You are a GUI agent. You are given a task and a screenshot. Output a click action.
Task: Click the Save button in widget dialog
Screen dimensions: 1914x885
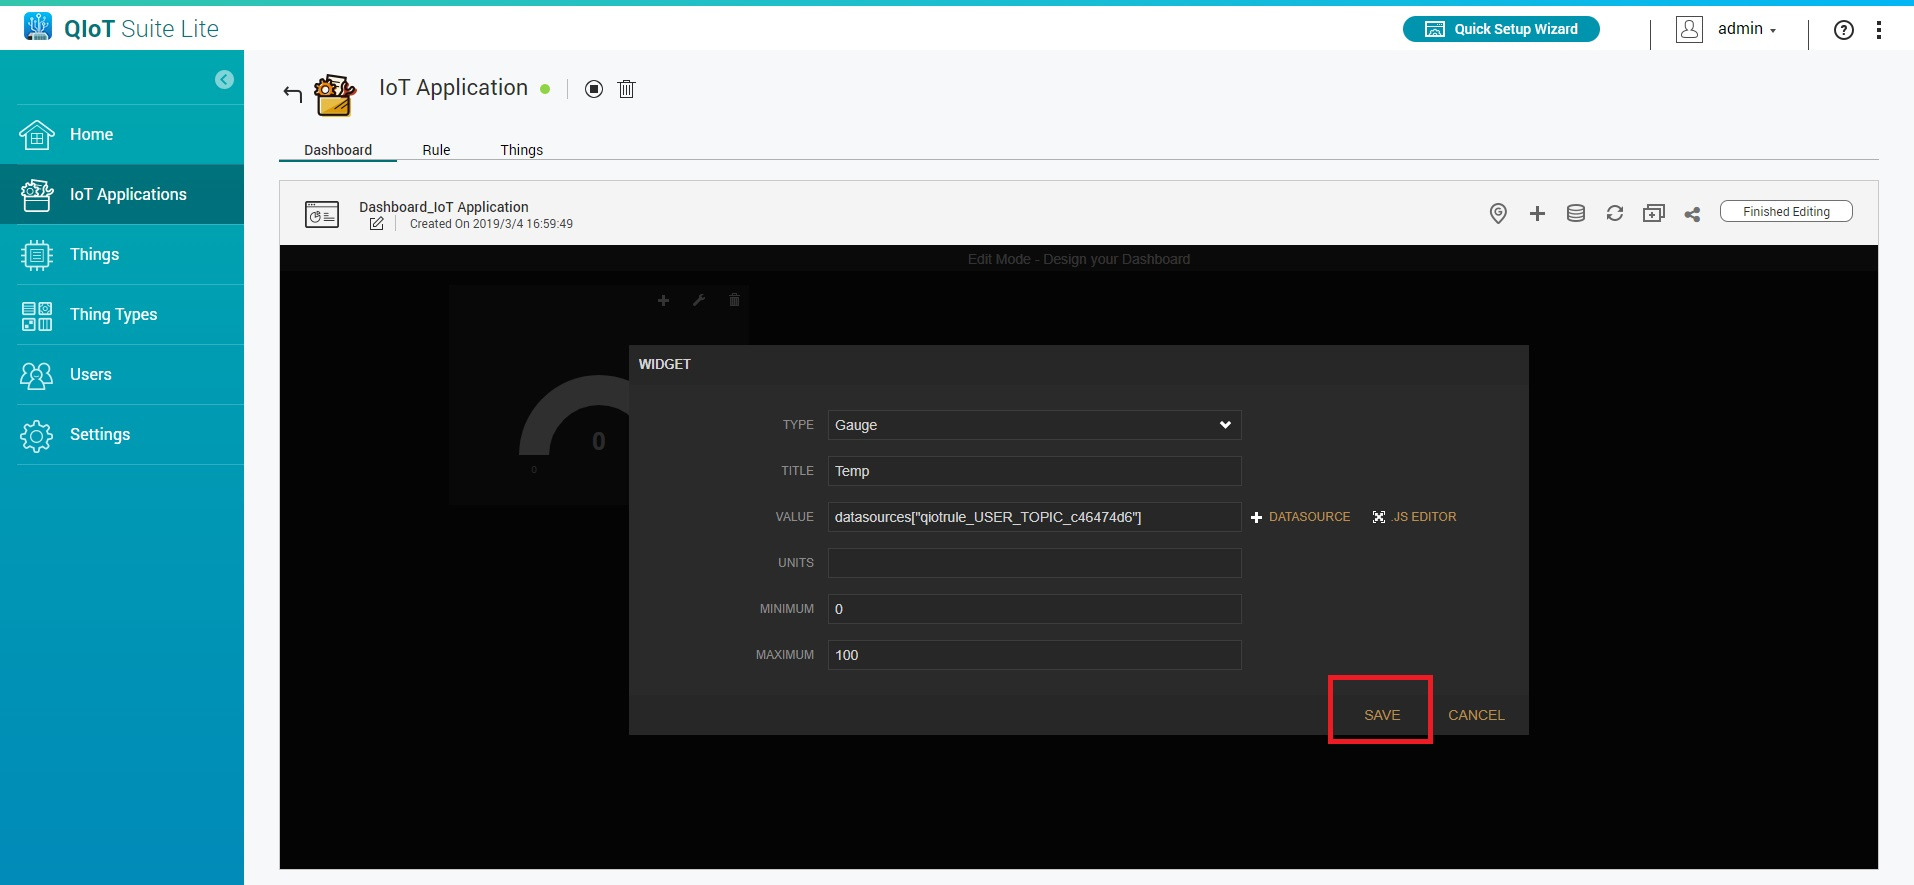click(x=1381, y=715)
